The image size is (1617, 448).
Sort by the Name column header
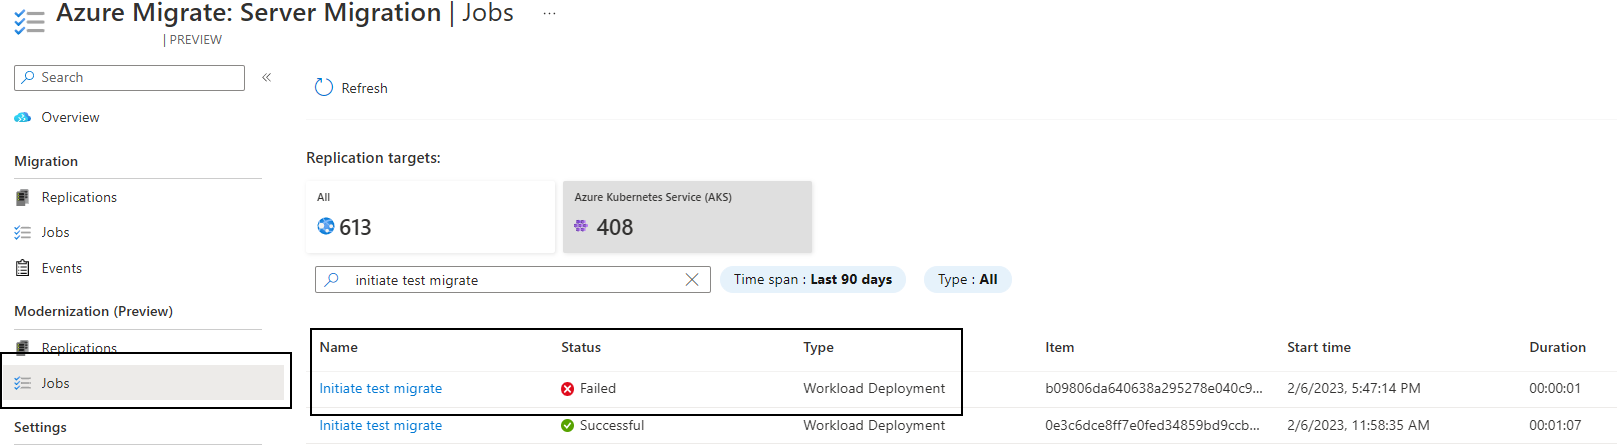pos(339,347)
